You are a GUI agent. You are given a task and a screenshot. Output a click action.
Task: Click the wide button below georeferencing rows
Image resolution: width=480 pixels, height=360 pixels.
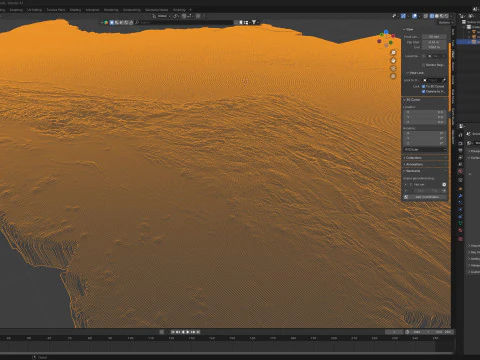[x=425, y=197]
